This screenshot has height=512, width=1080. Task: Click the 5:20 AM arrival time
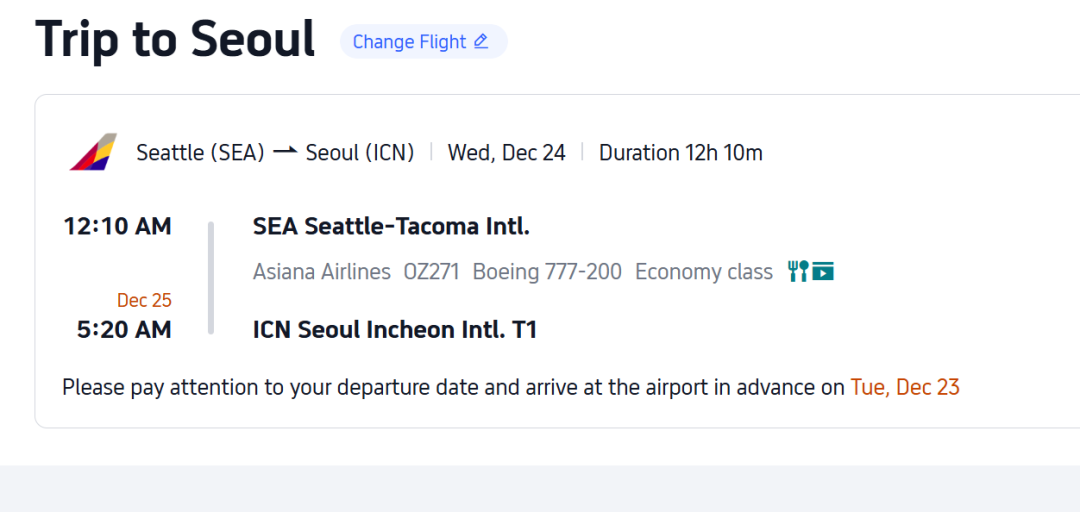point(124,330)
